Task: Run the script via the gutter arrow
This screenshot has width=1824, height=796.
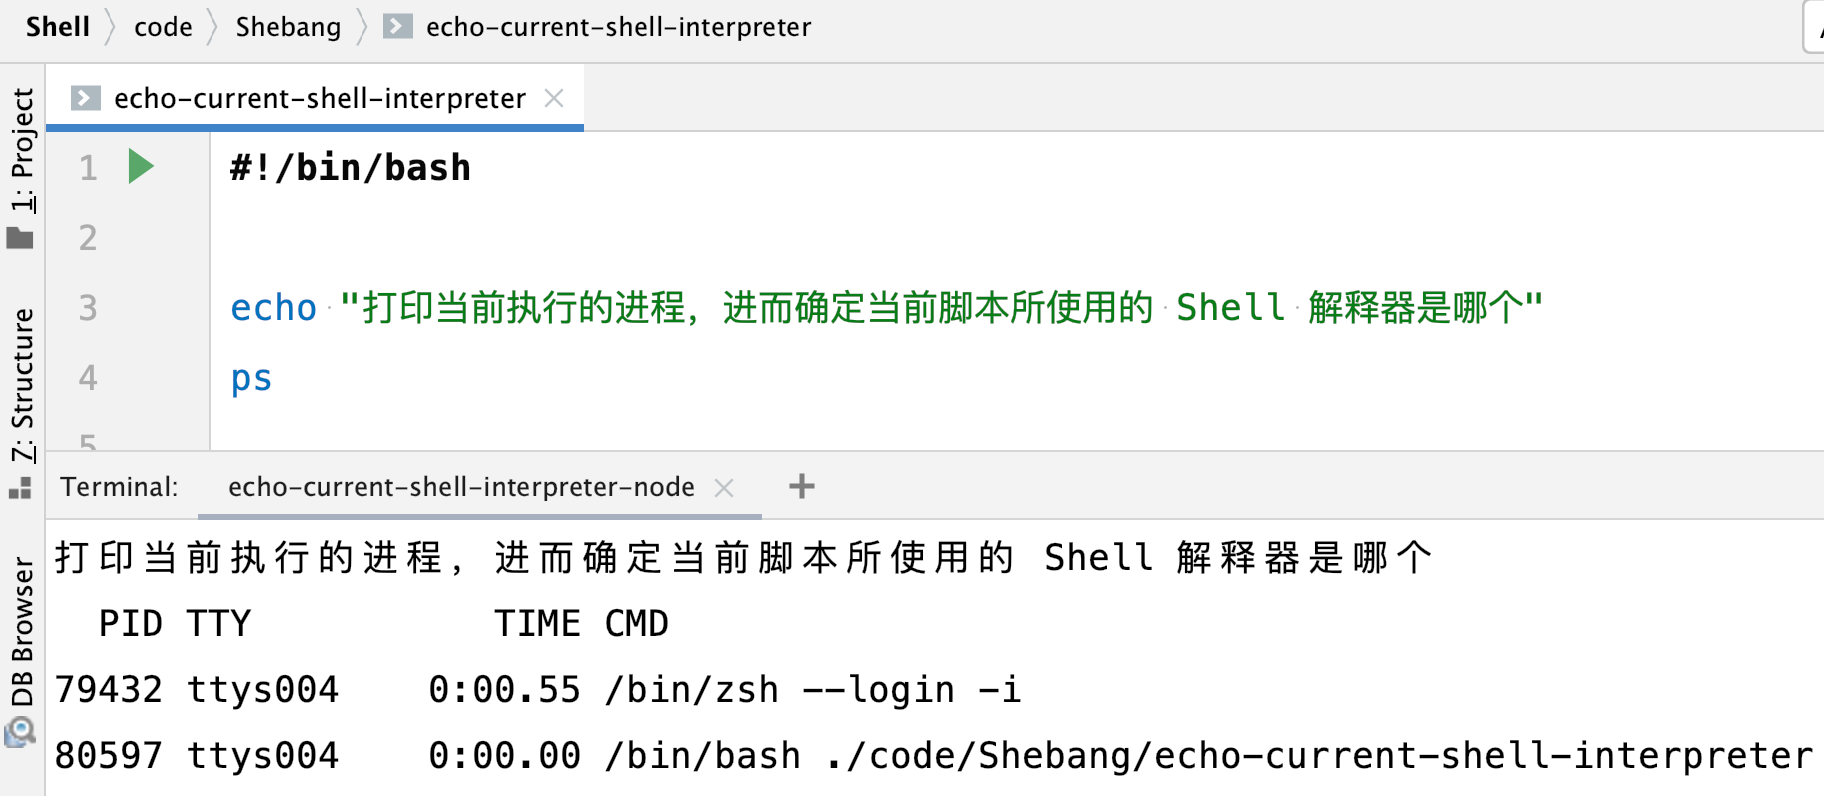Action: (x=140, y=167)
